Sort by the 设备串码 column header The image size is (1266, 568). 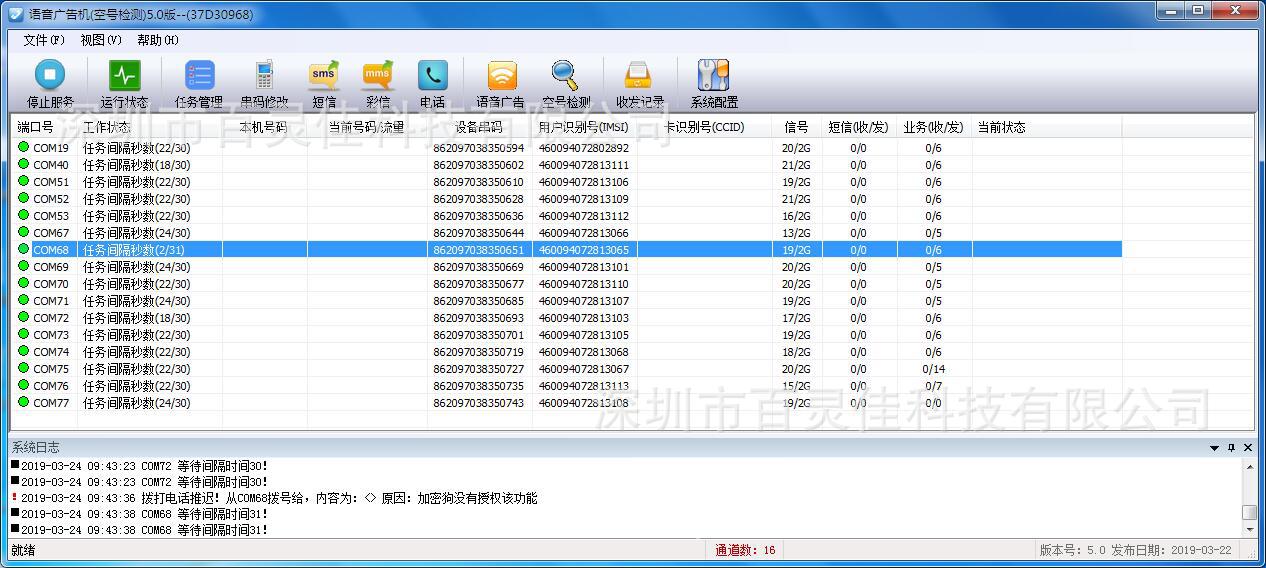(x=480, y=127)
